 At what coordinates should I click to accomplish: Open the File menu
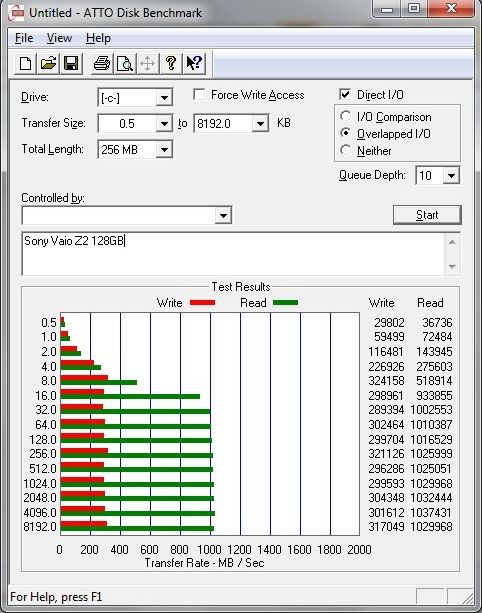24,38
